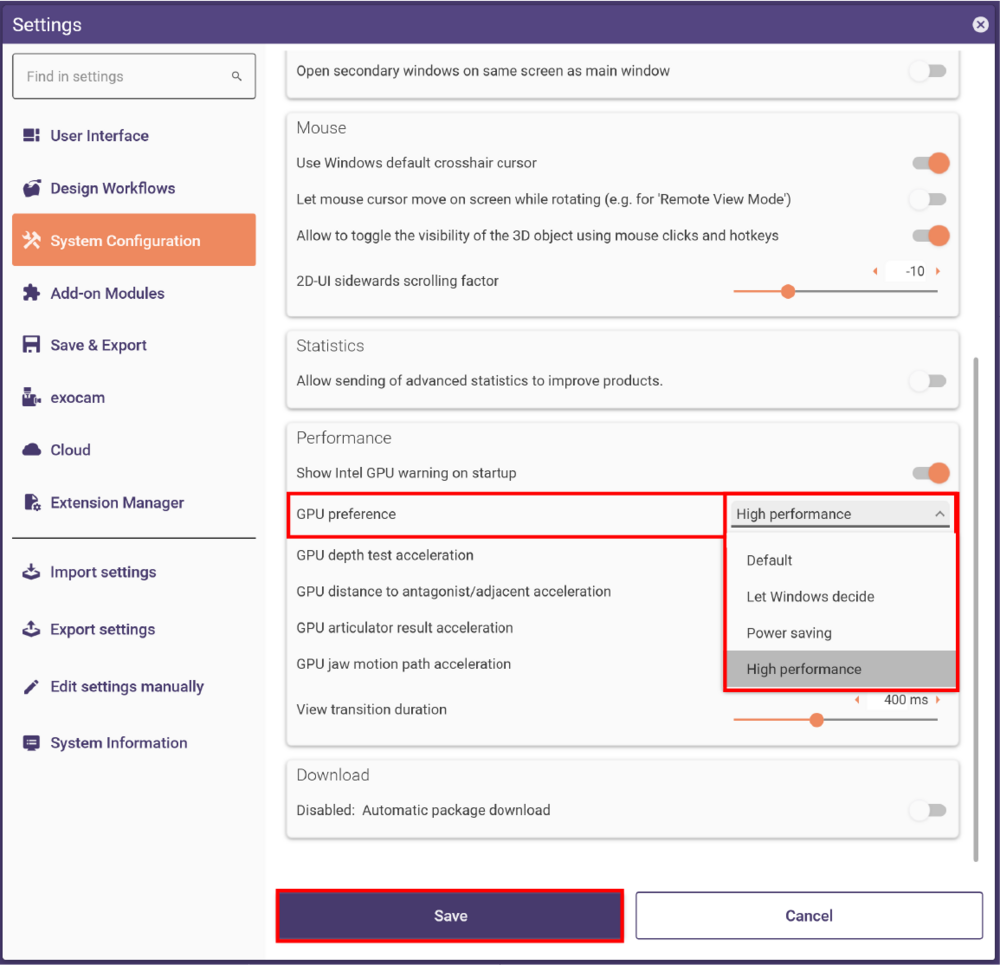Click the Find in settings search field
This screenshot has height=965, width=1000.
point(134,77)
